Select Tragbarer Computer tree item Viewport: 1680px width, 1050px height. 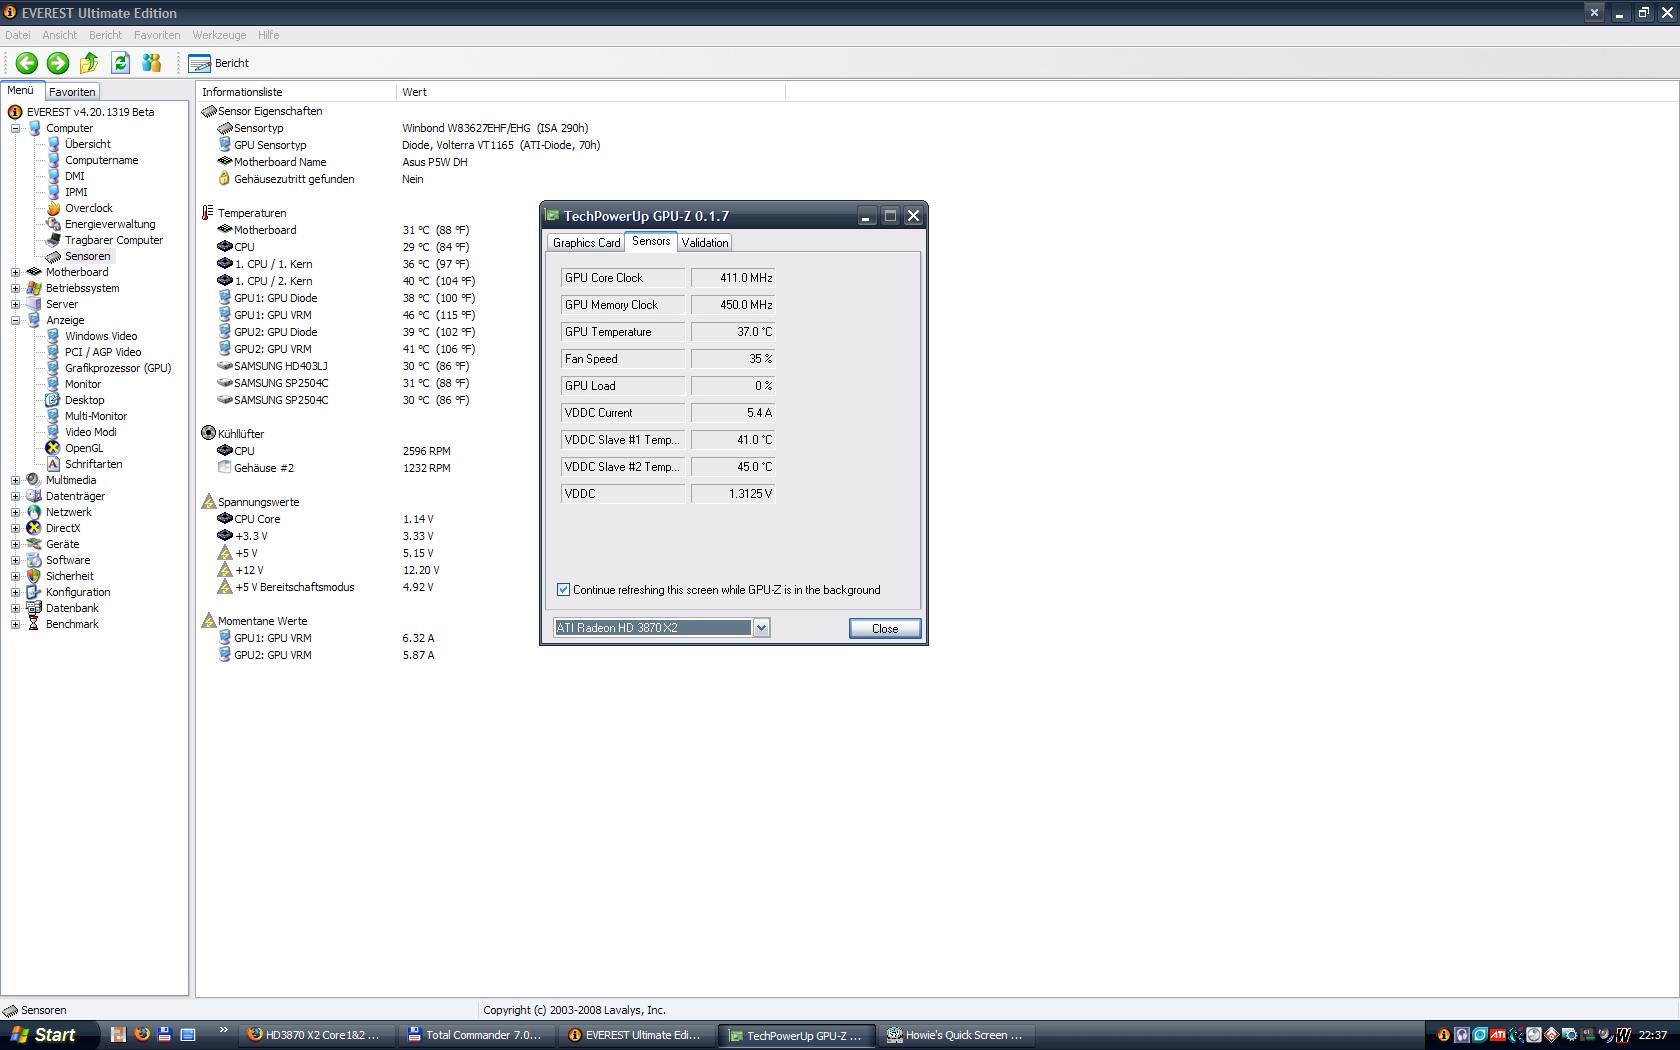pos(114,240)
